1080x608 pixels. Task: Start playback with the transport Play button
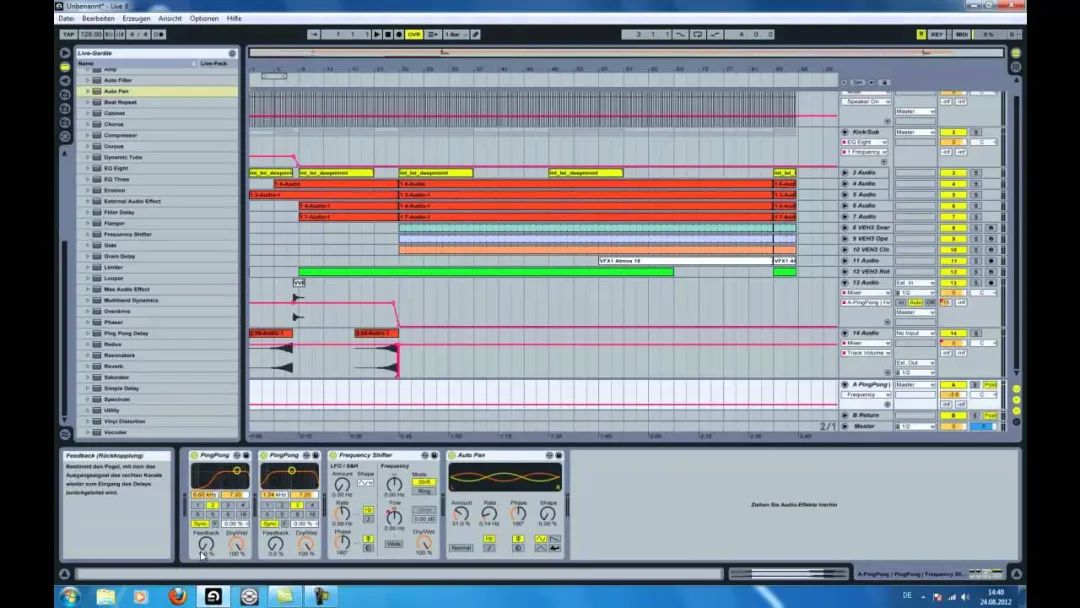[x=377, y=34]
